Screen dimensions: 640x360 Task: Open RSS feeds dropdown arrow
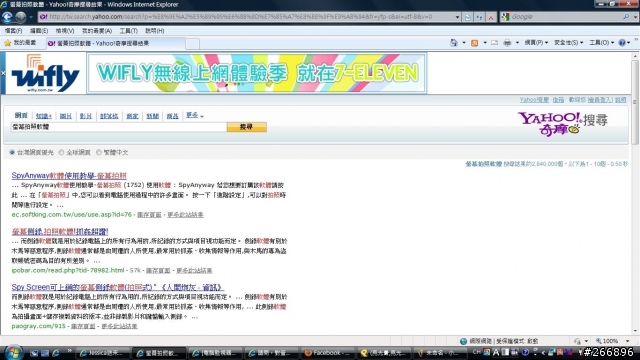485,42
